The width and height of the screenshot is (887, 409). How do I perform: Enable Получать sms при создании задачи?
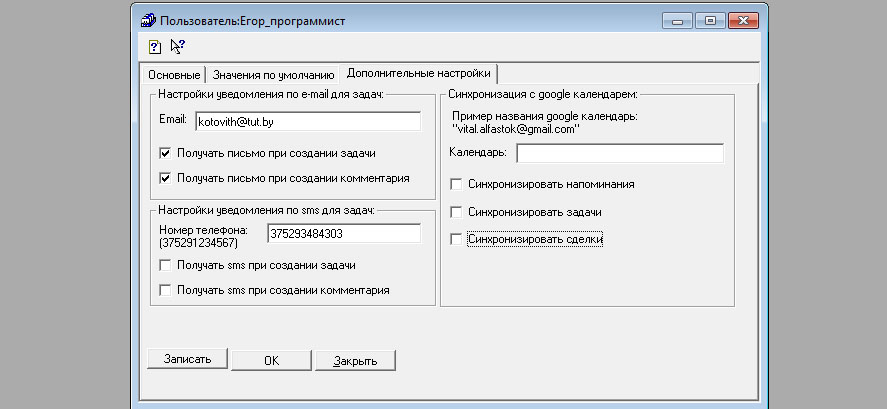165,265
